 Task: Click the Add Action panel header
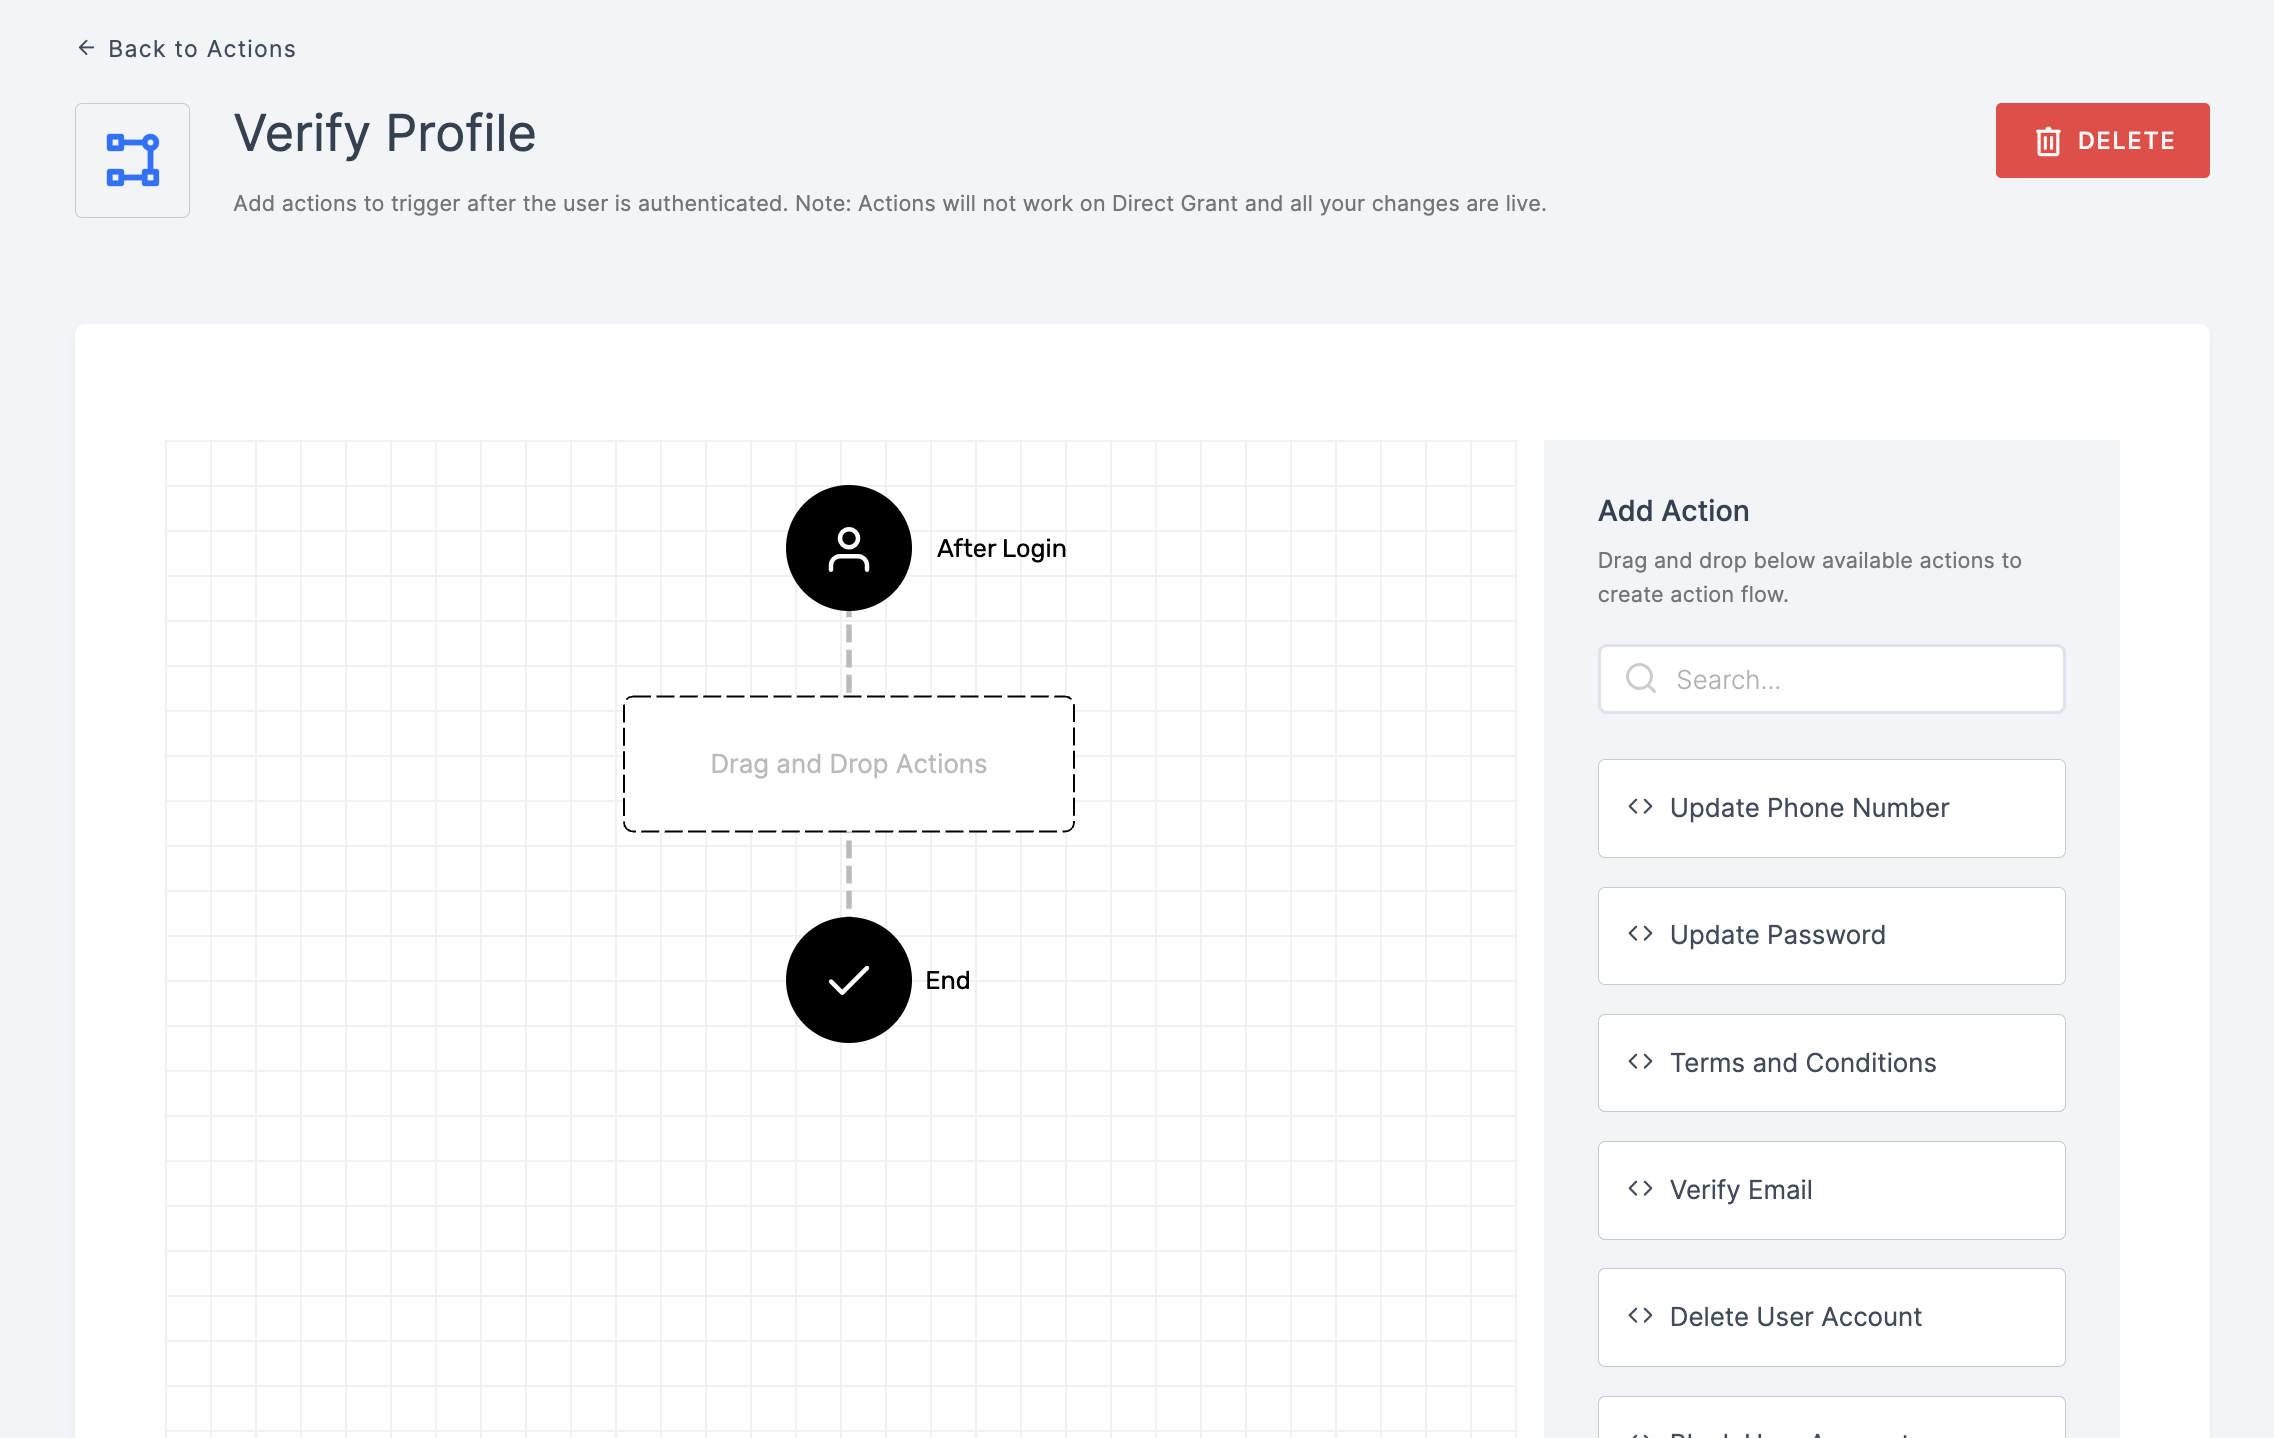1671,510
